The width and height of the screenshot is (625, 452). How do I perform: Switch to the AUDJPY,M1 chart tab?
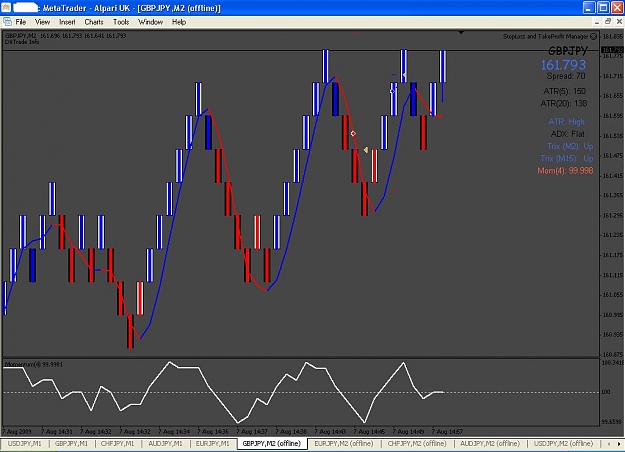point(165,443)
